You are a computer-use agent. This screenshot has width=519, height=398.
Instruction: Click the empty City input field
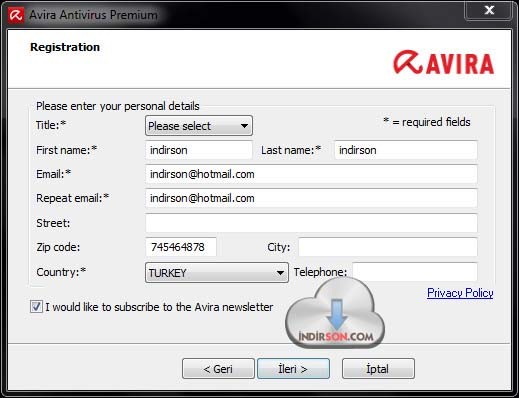coord(388,247)
